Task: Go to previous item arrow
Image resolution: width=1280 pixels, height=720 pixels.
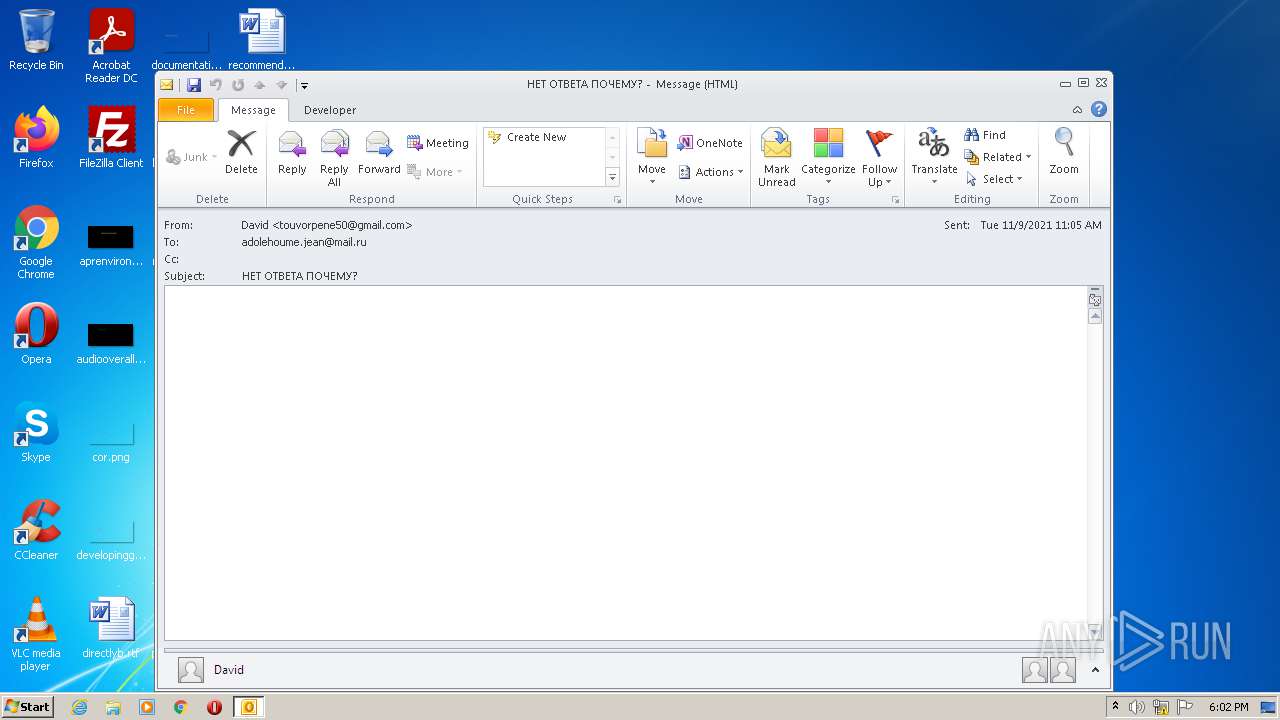Action: point(260,85)
